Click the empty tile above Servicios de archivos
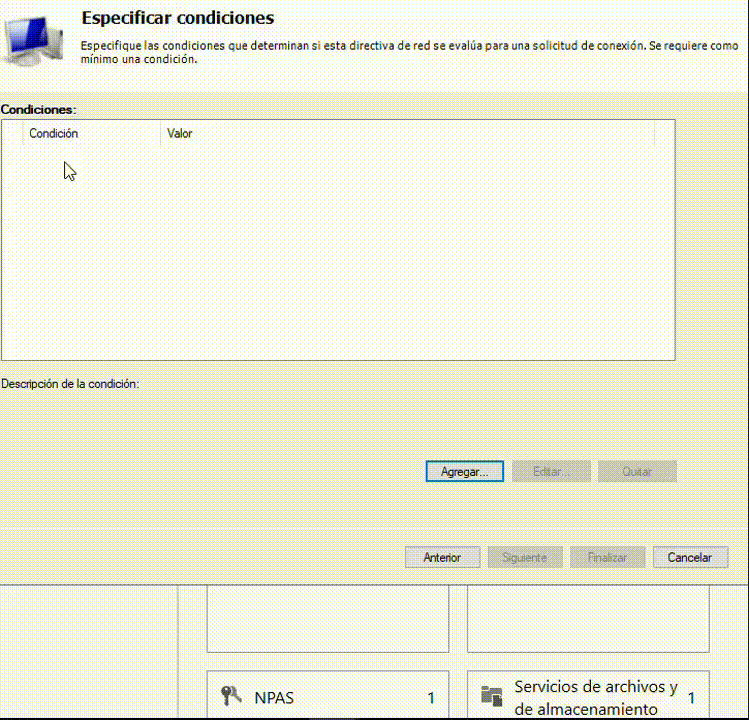The image size is (749, 720). [x=588, y=618]
